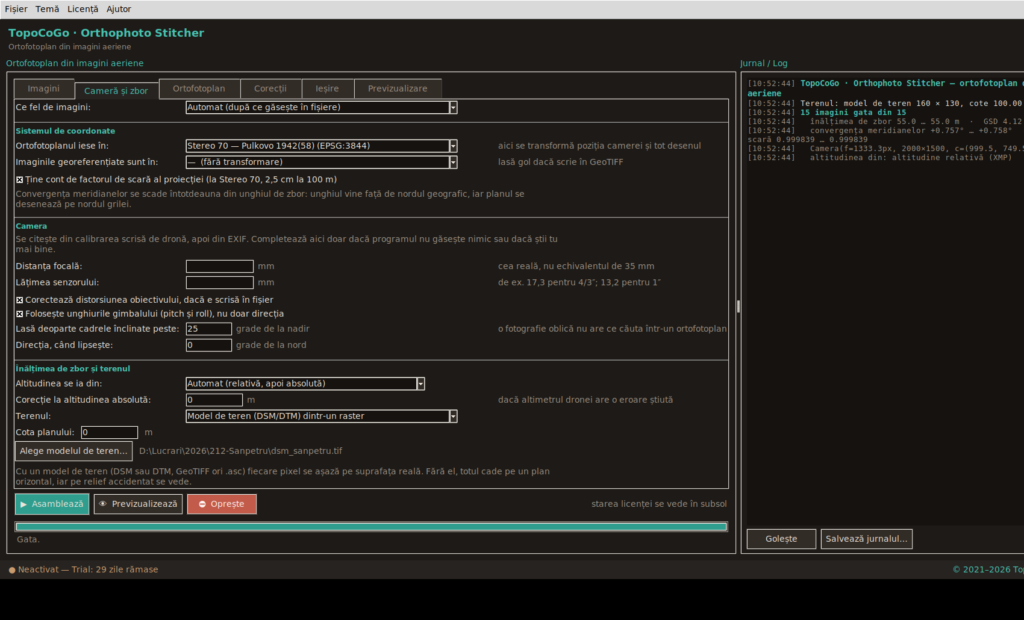This screenshot has height=620, width=1024.
Task: Click the log line '15 imagini gata din 15'
Action: (853, 112)
